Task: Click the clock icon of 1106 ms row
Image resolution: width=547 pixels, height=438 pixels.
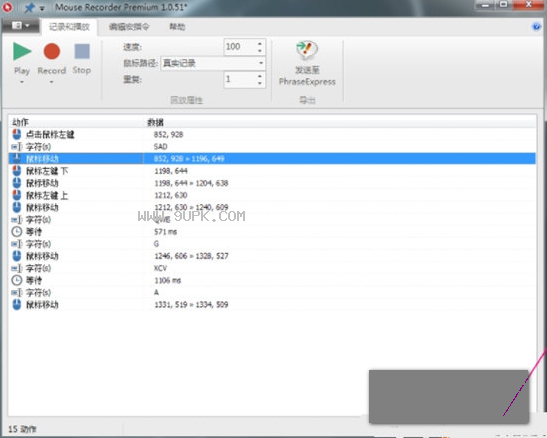Action: pyautogui.click(x=17, y=280)
